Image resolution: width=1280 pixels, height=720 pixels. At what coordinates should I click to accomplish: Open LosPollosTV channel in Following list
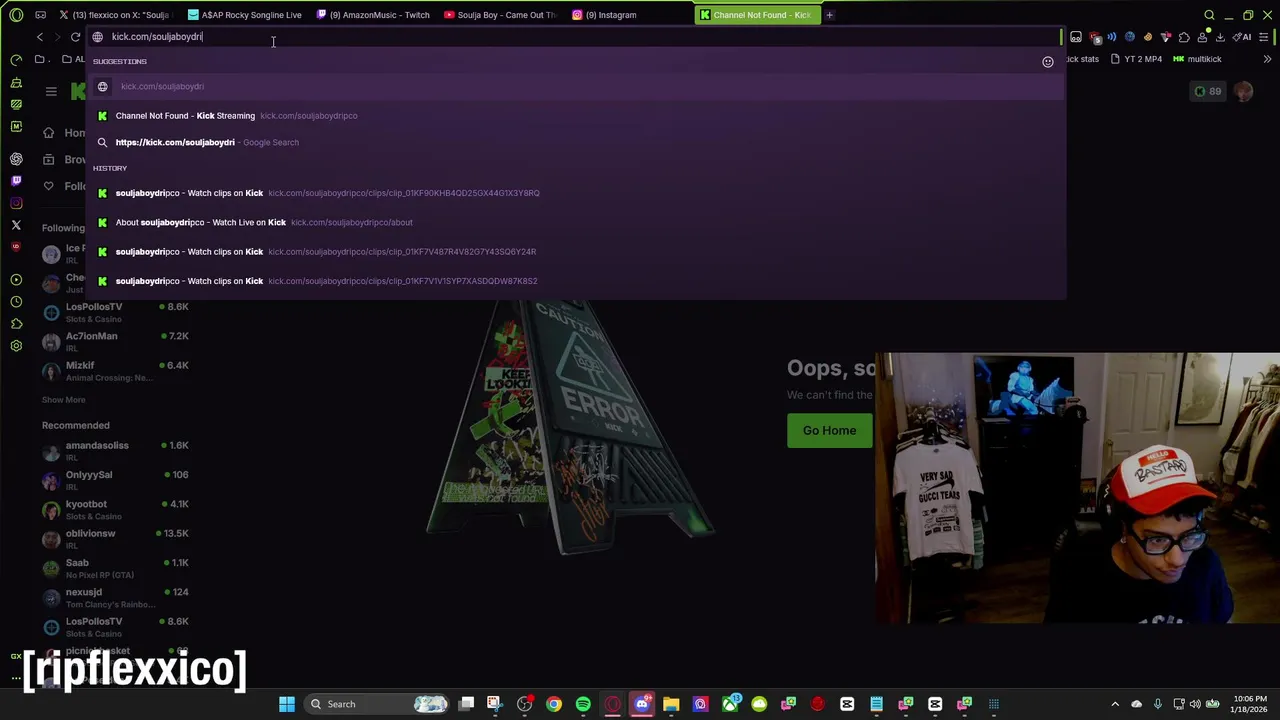115,313
